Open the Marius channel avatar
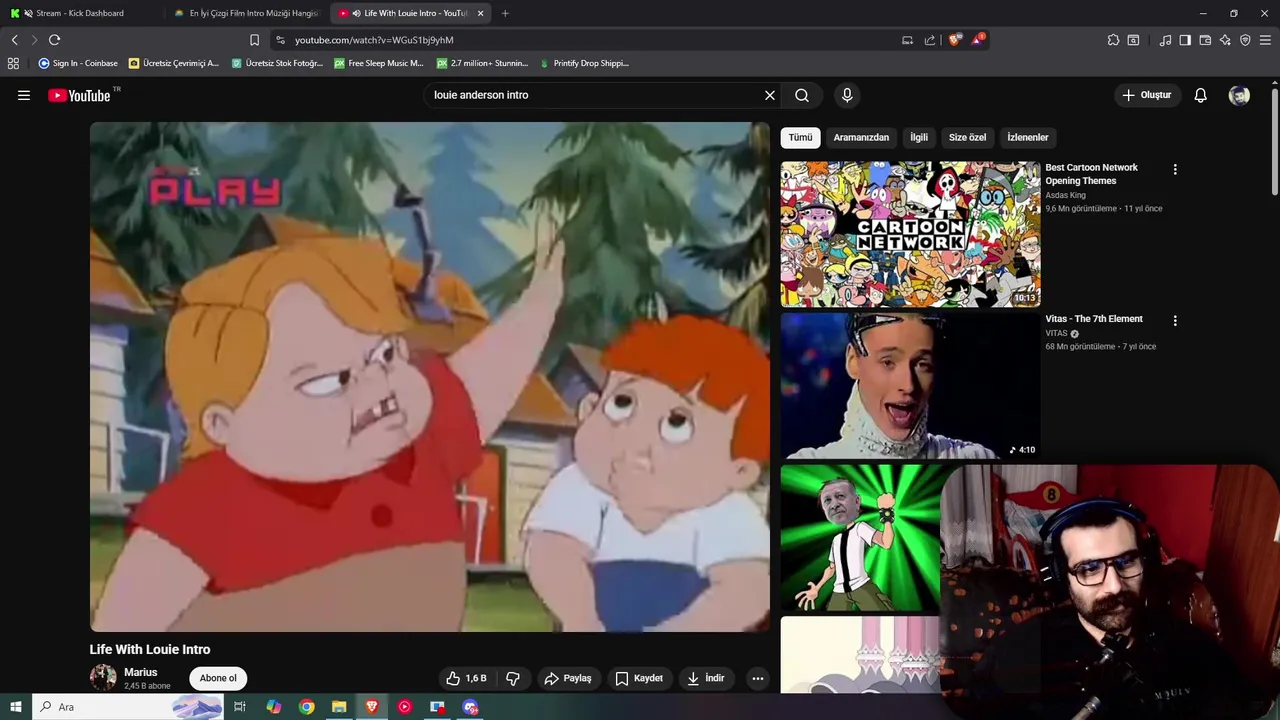This screenshot has width=1280, height=720. [x=103, y=678]
